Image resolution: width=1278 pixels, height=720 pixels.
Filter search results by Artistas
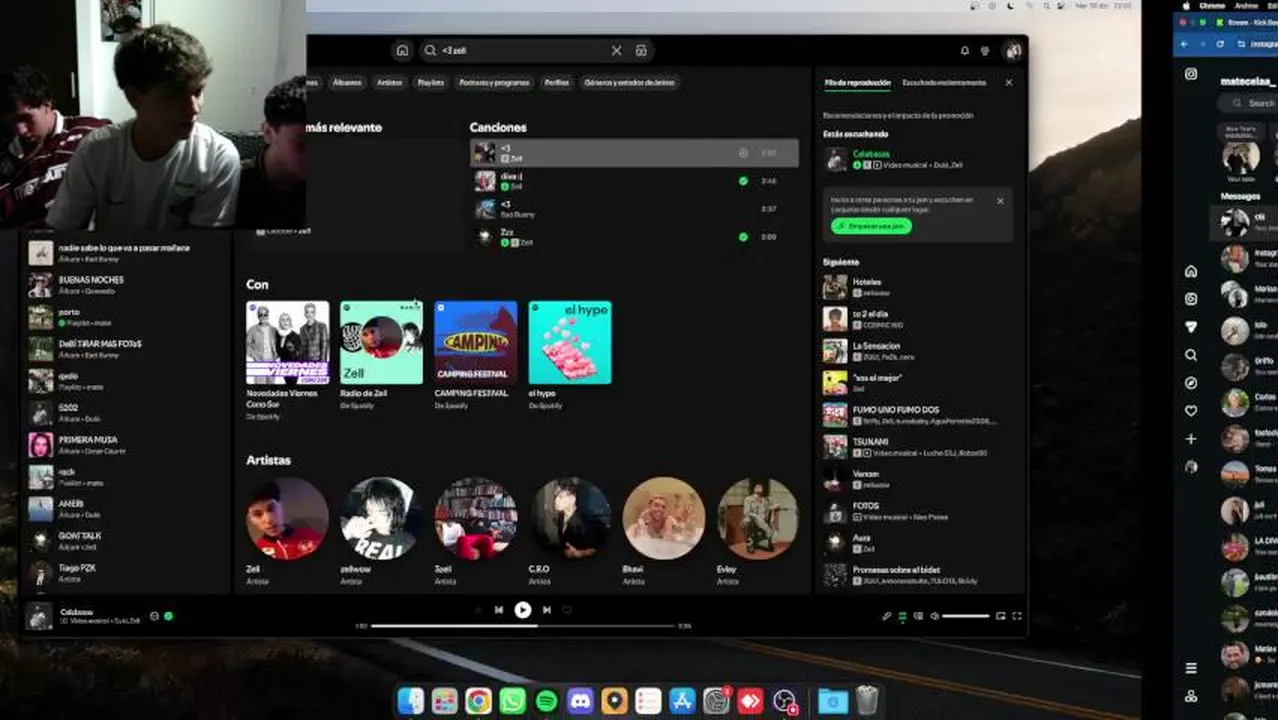point(390,83)
